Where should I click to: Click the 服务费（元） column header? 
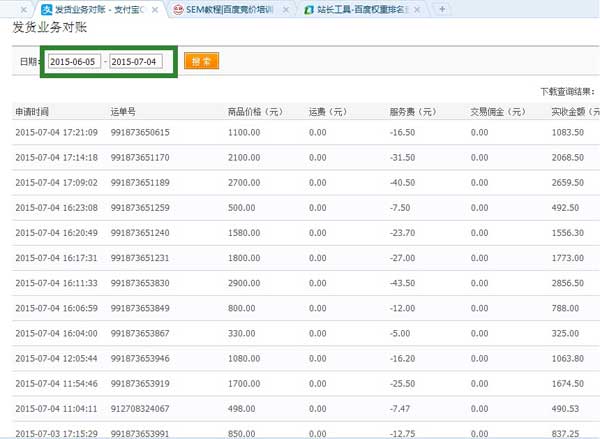click(x=416, y=112)
